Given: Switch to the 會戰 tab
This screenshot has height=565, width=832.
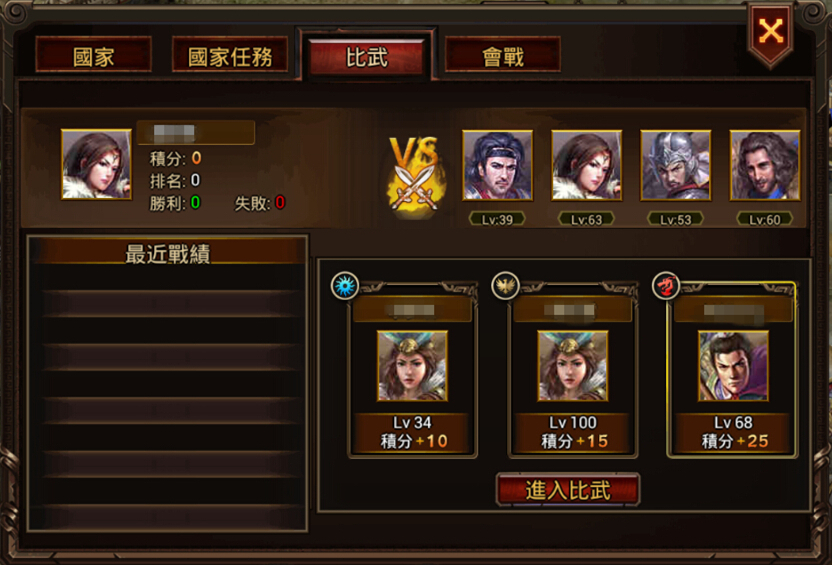Looking at the screenshot, I should click(502, 55).
